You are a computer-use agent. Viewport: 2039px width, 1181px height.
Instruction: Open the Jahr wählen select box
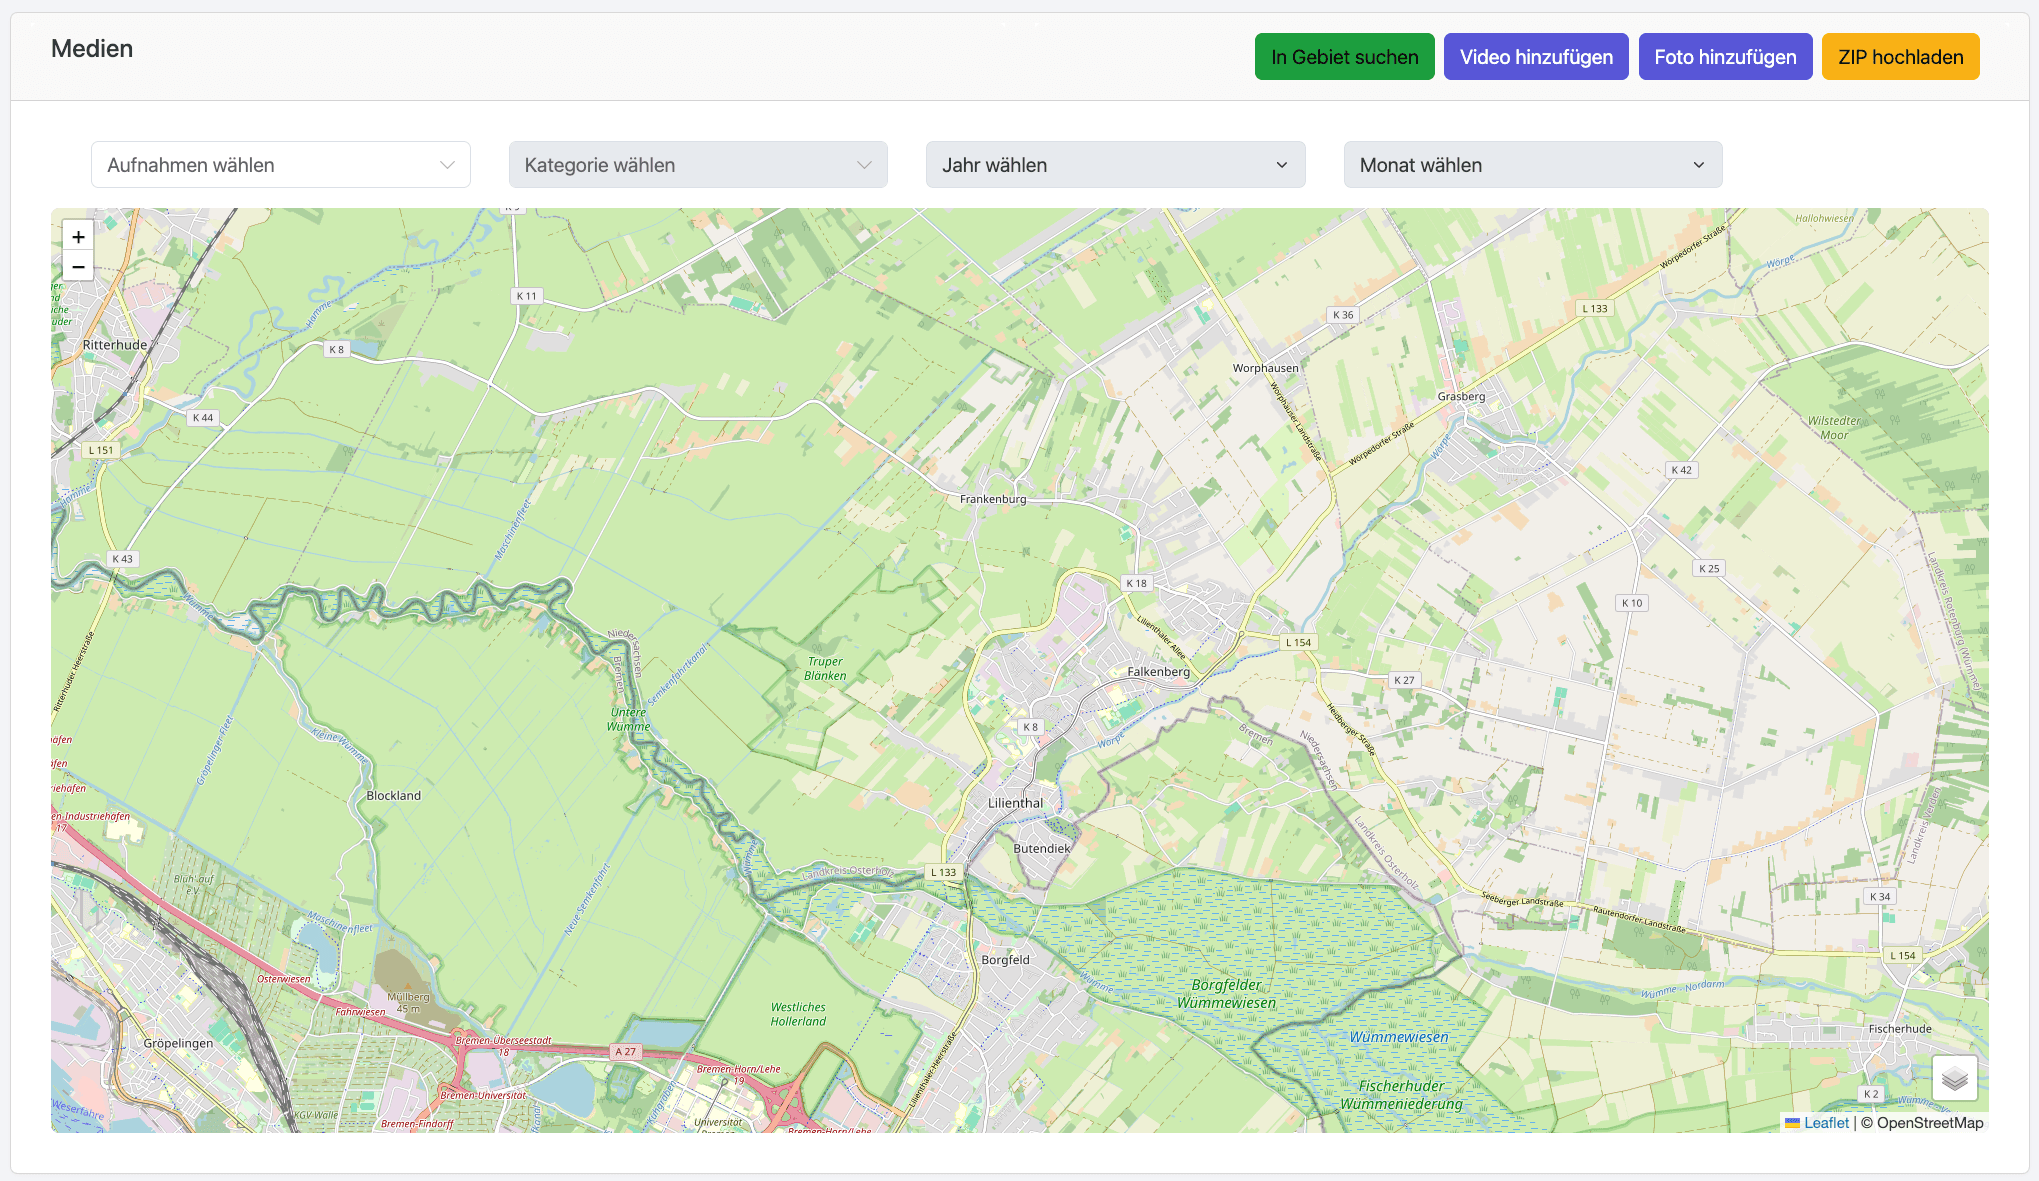1115,165
